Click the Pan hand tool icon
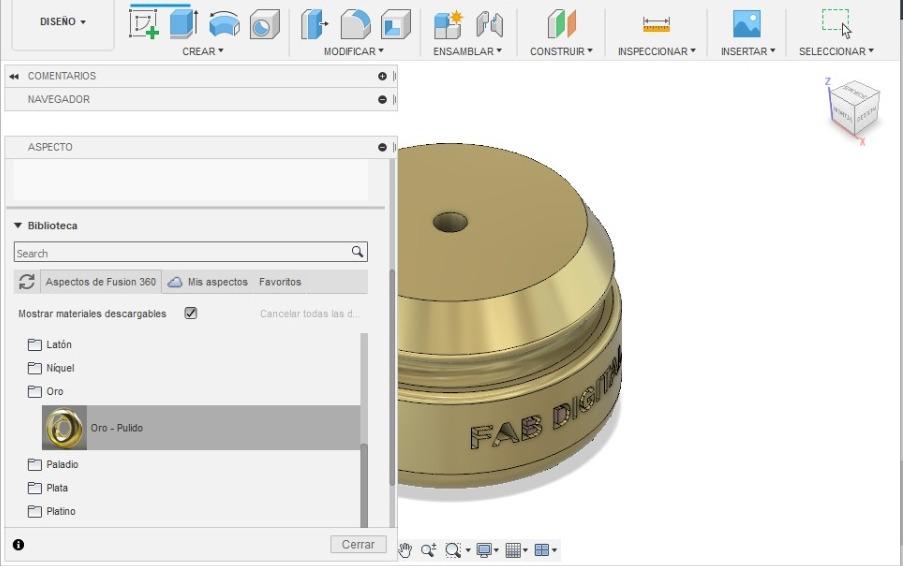Screen dimensions: 903x566 (x=405, y=550)
